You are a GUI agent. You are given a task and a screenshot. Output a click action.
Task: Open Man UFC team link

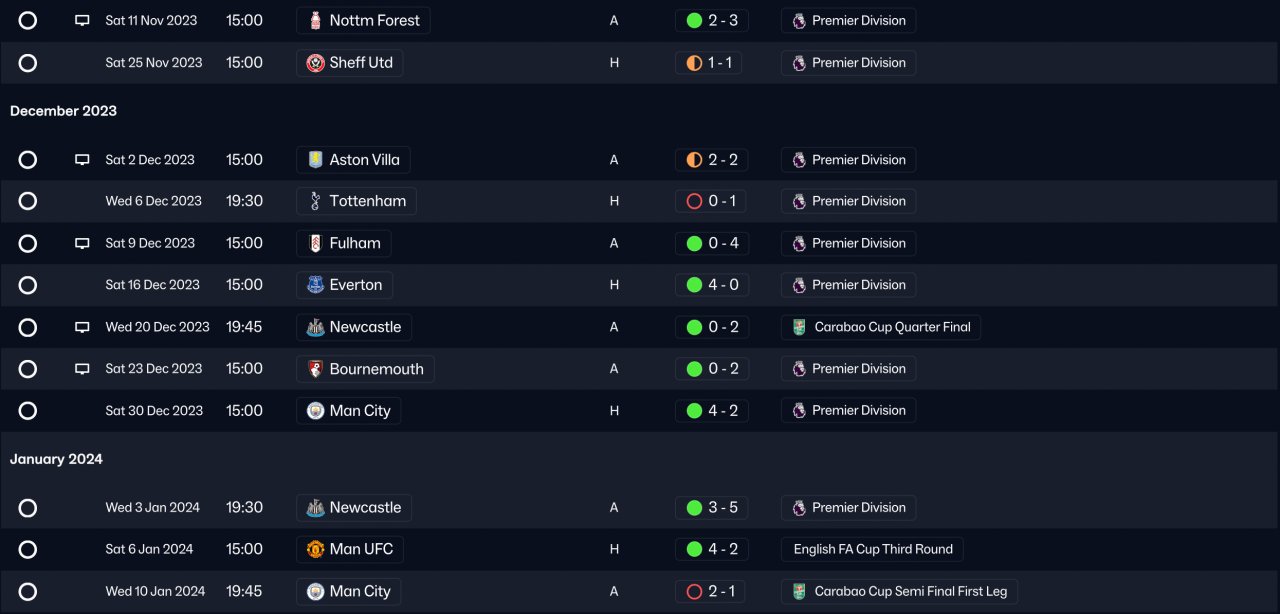coord(360,549)
